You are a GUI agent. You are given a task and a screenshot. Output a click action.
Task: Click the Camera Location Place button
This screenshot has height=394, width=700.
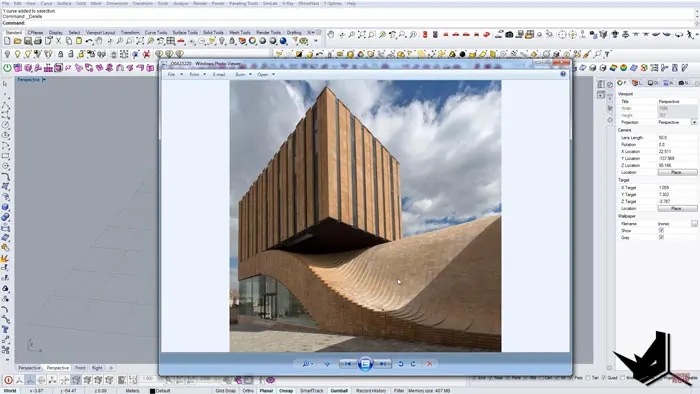[677, 172]
